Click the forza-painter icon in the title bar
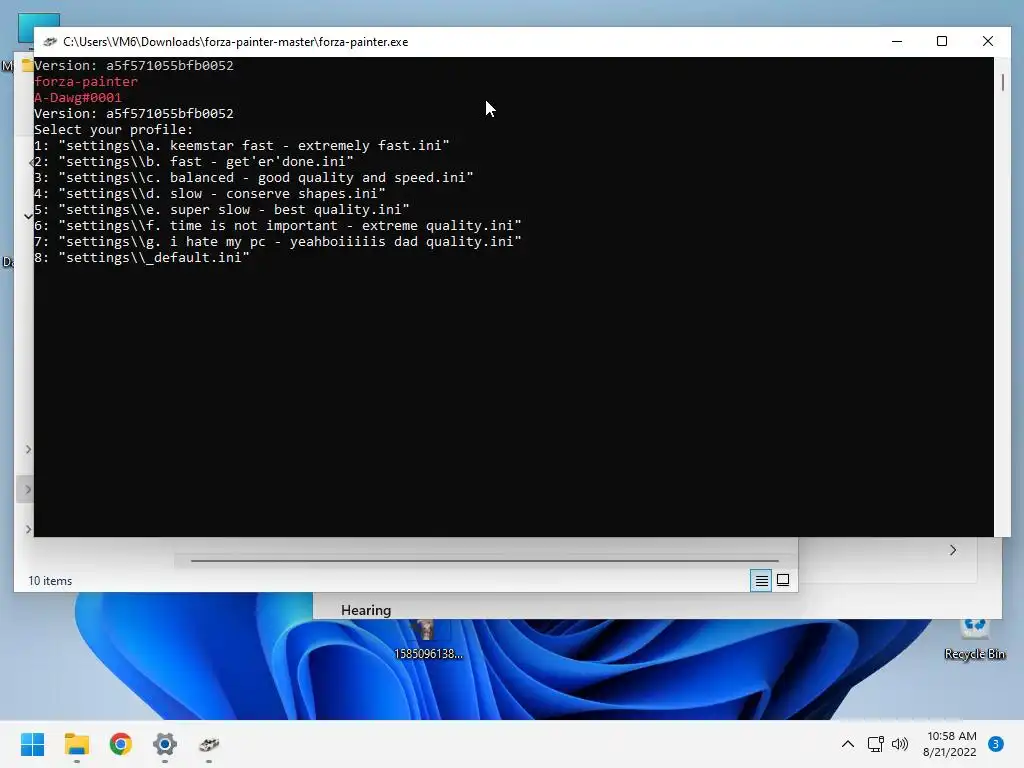This screenshot has height=768, width=1024. click(x=50, y=42)
